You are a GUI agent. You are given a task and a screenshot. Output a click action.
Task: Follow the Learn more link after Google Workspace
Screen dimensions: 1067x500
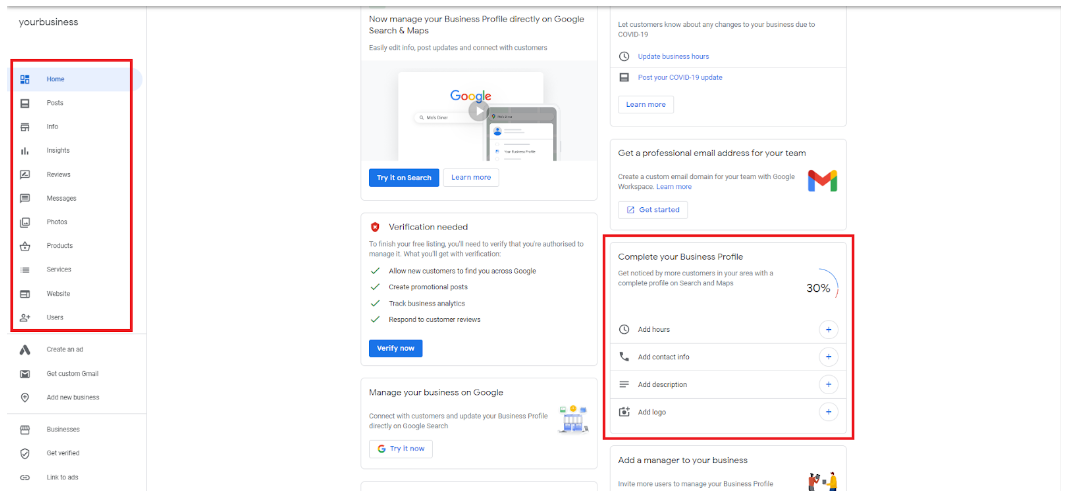coord(674,186)
